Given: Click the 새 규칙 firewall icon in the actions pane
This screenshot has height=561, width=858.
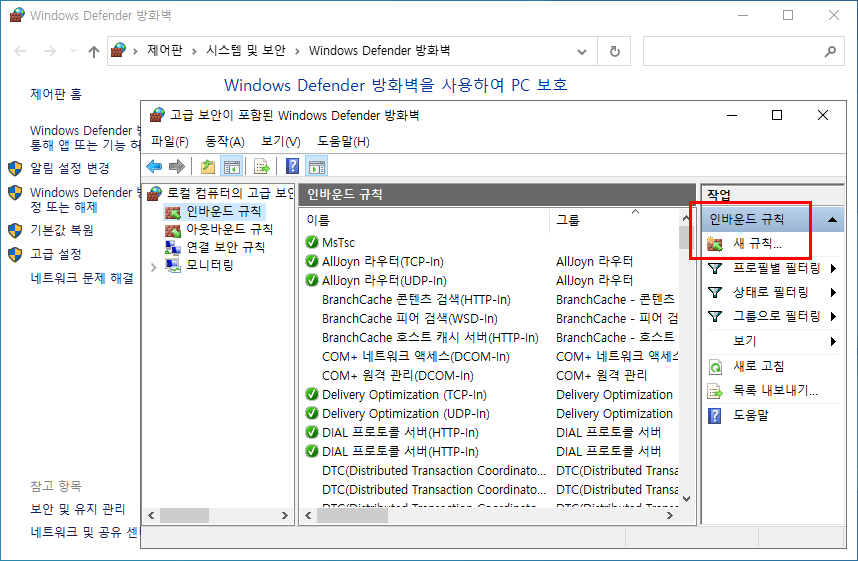Looking at the screenshot, I should pyautogui.click(x=715, y=244).
